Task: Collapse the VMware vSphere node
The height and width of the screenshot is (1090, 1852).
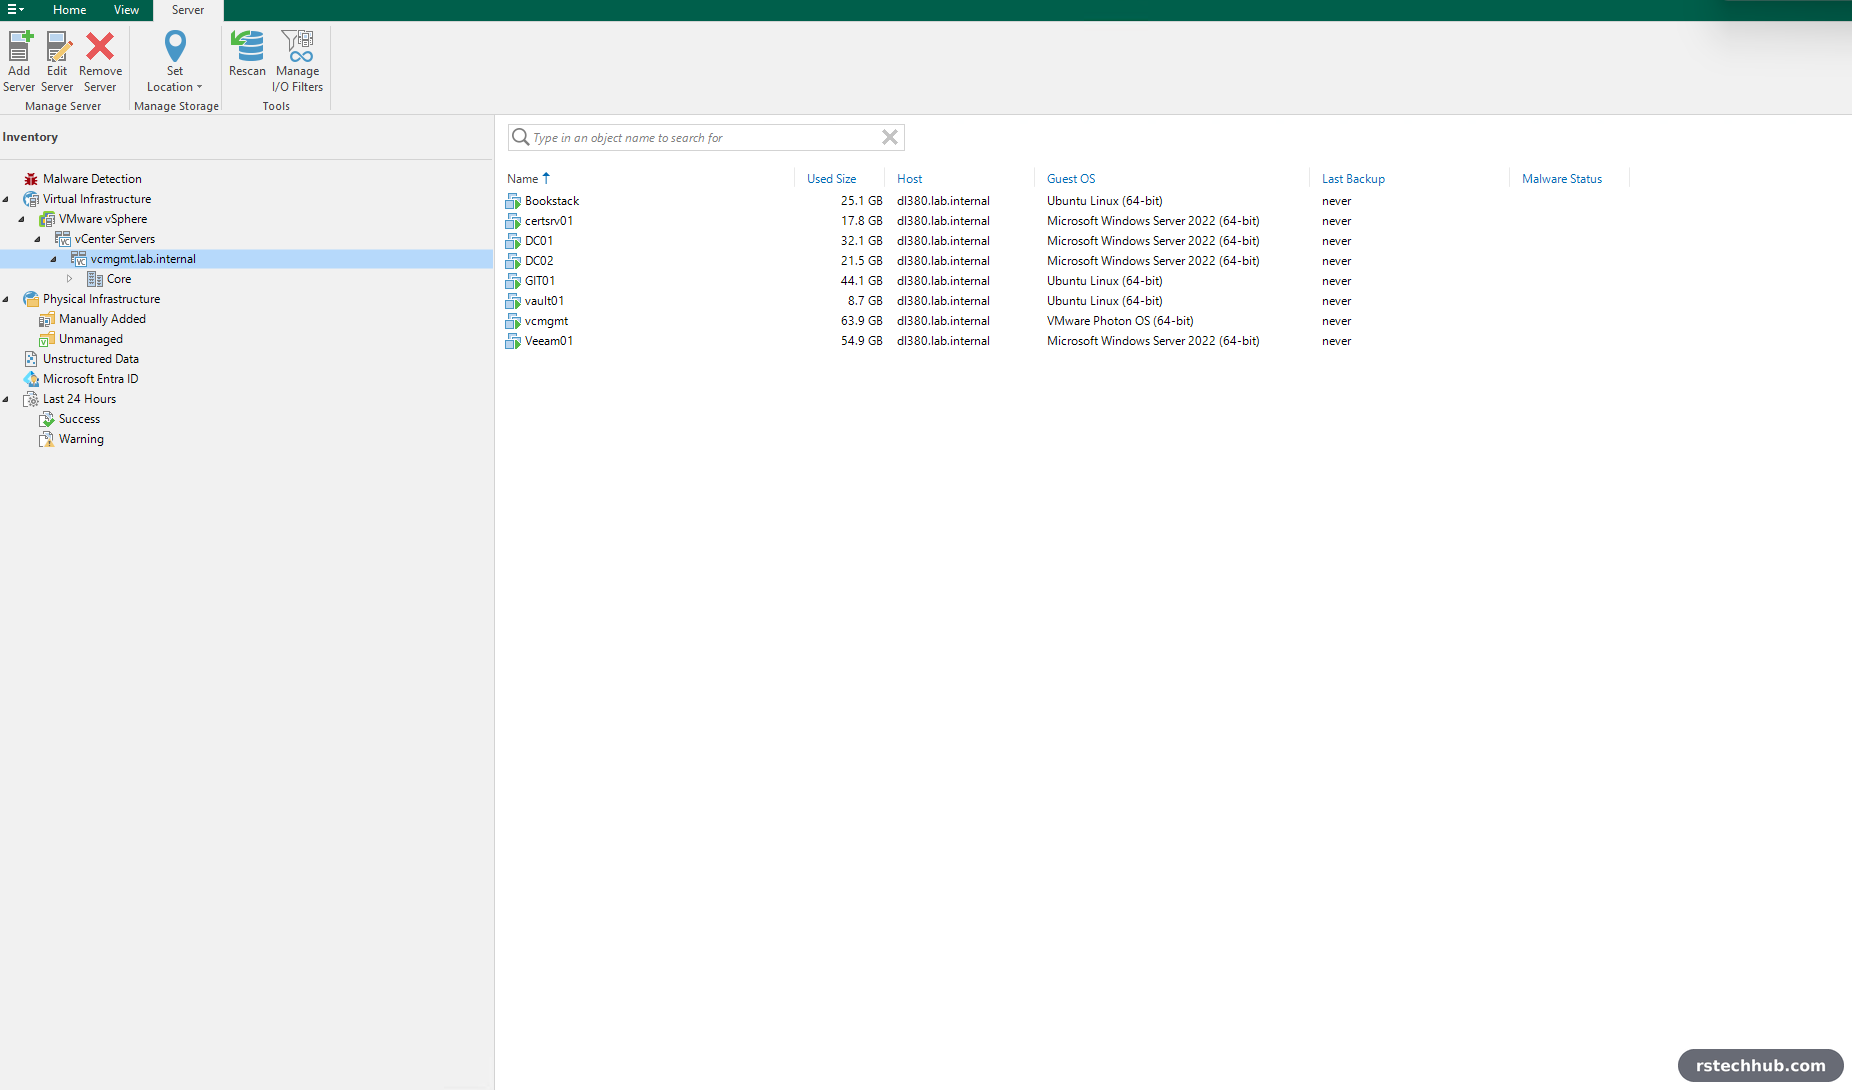Action: point(22,219)
